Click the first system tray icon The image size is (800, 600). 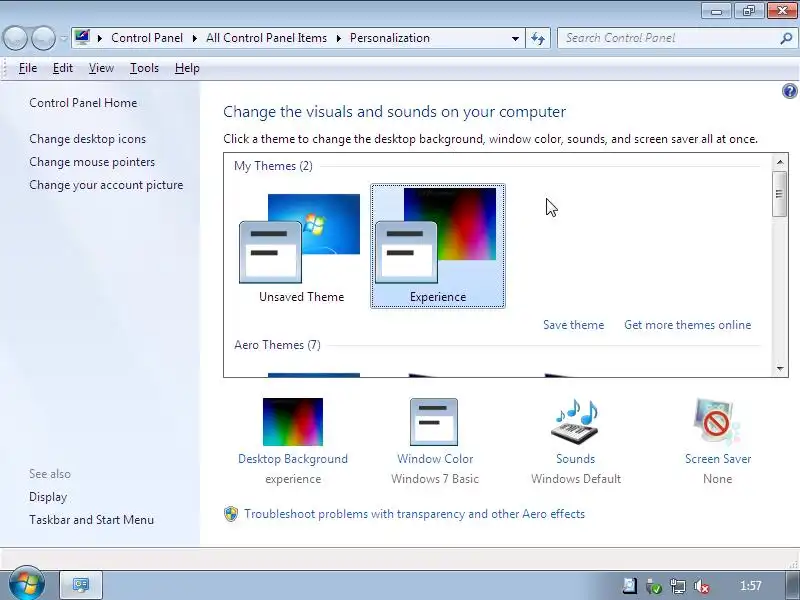click(x=630, y=586)
